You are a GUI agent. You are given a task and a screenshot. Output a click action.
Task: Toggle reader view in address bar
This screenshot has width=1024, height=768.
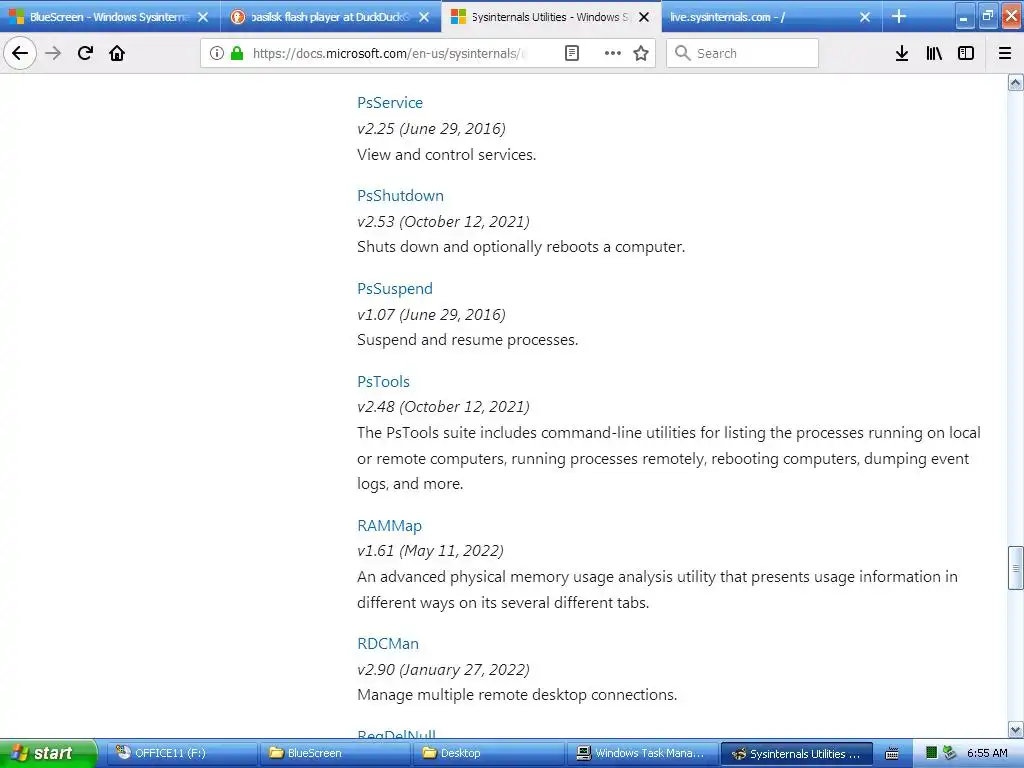coord(571,53)
